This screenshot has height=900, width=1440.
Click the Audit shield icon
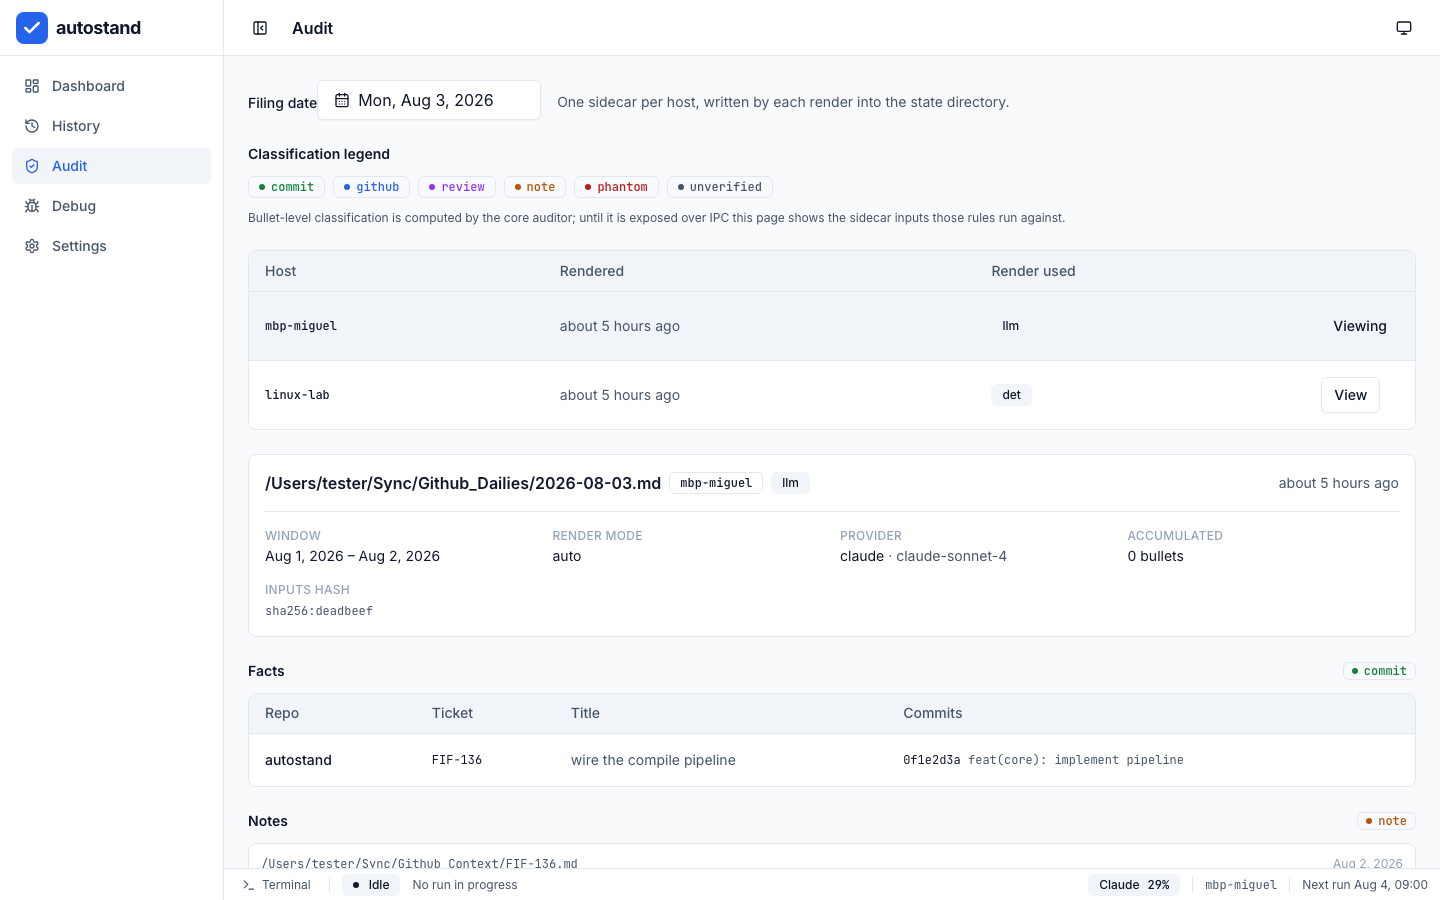pyautogui.click(x=32, y=166)
